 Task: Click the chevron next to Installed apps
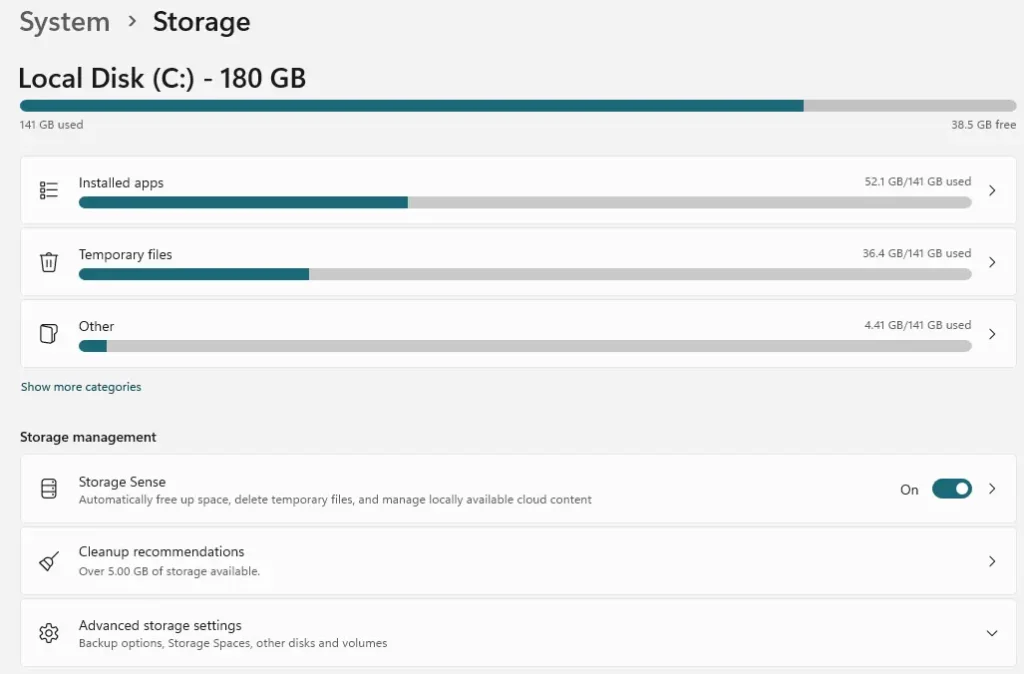(991, 189)
